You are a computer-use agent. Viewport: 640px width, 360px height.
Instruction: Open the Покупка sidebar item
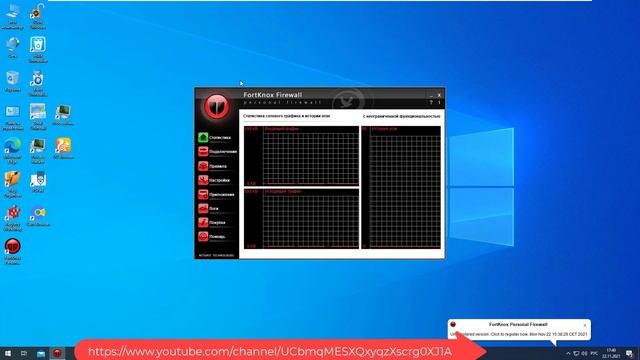point(212,222)
